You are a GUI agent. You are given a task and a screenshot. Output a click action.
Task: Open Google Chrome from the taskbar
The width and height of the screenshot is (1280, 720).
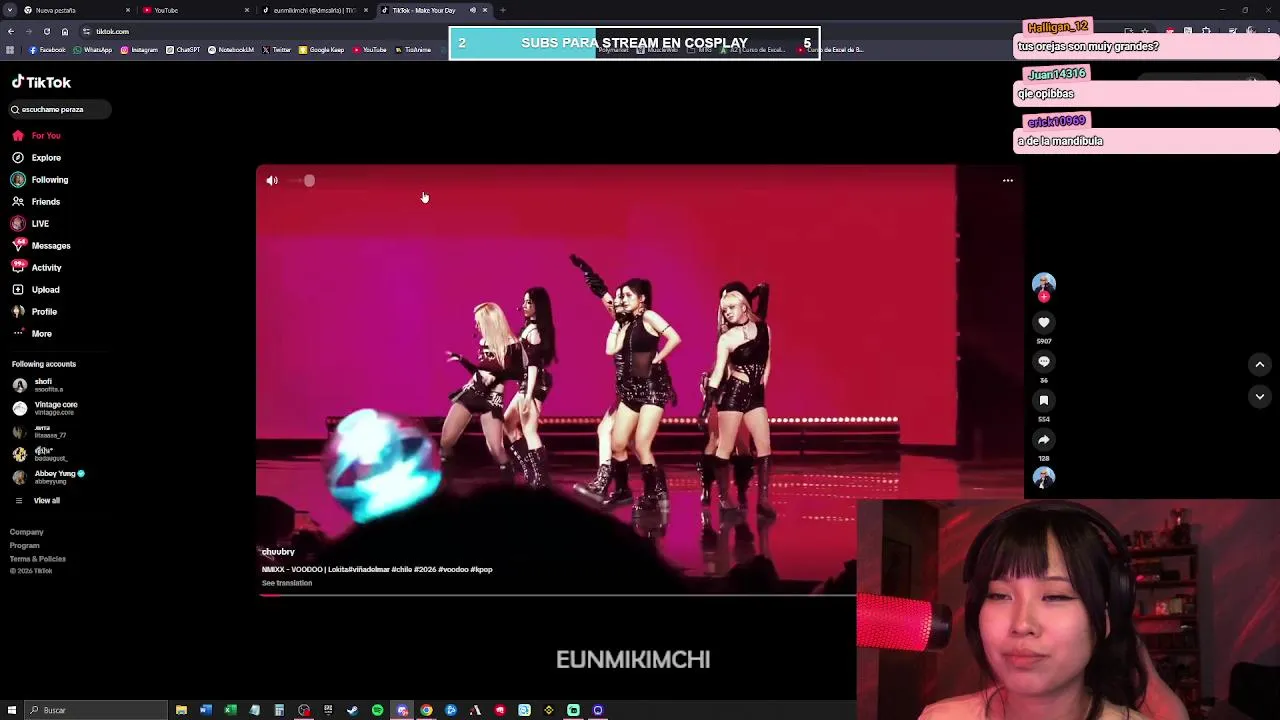tap(426, 710)
